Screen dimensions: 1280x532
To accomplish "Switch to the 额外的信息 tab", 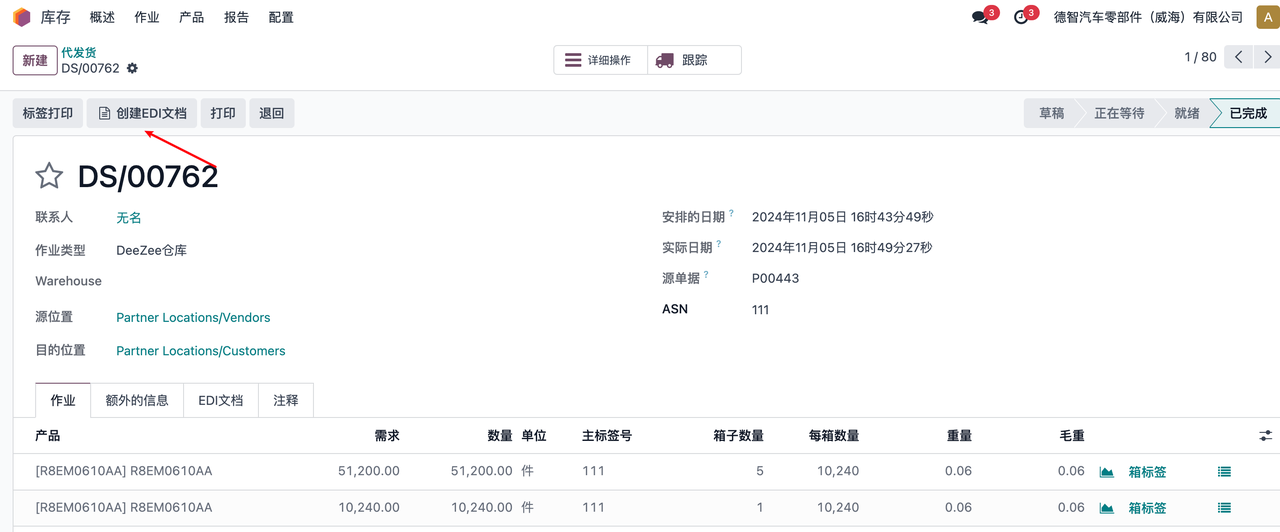I will point(137,400).
